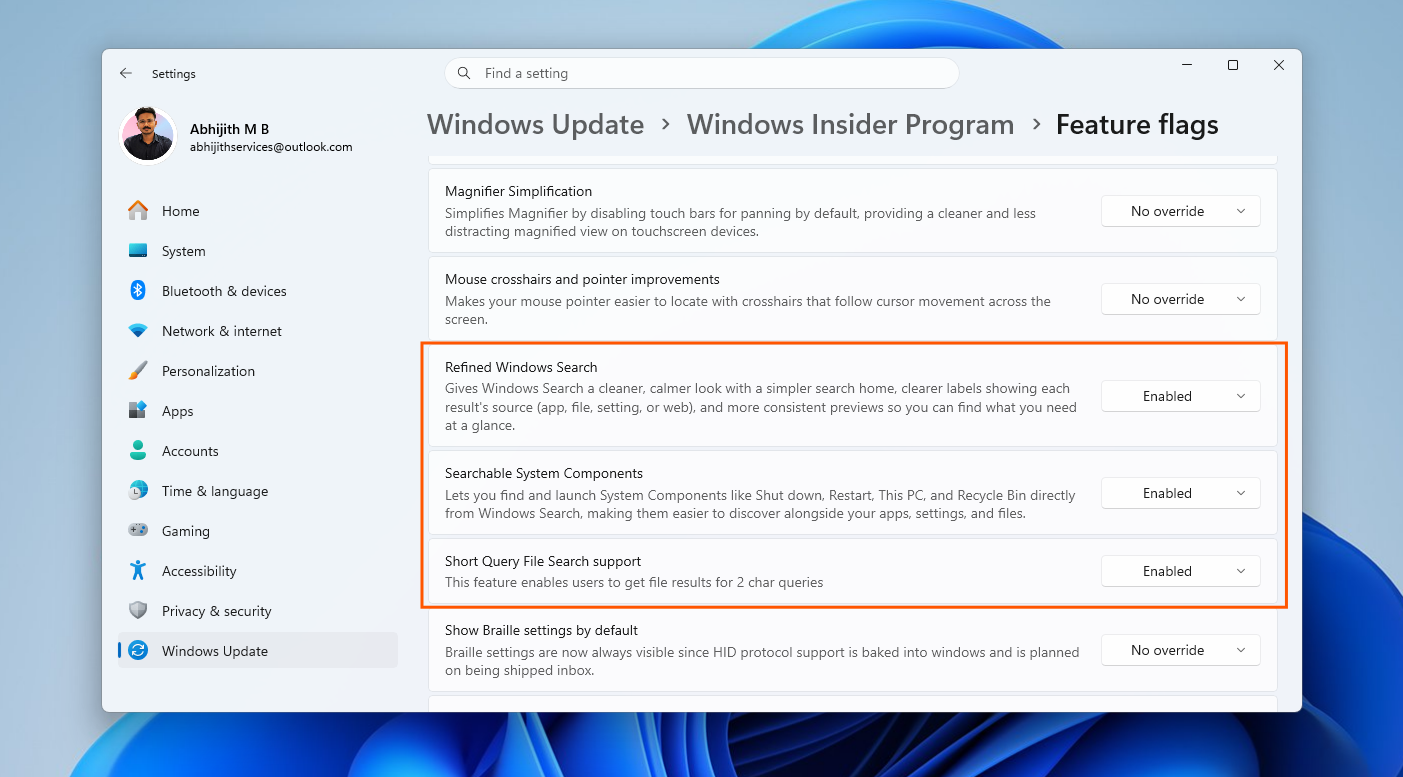Click Windows Update breadcrumb link
The width and height of the screenshot is (1403, 777).
pyautogui.click(x=535, y=125)
